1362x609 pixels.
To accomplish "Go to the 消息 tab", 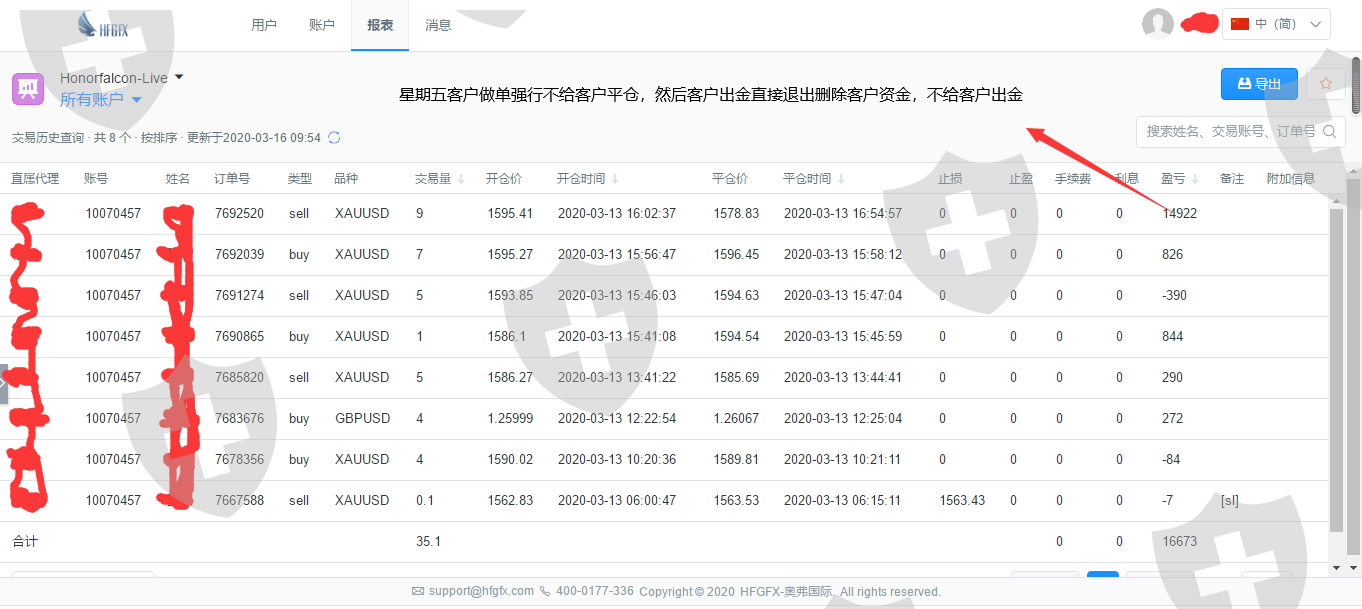I will tap(438, 25).
